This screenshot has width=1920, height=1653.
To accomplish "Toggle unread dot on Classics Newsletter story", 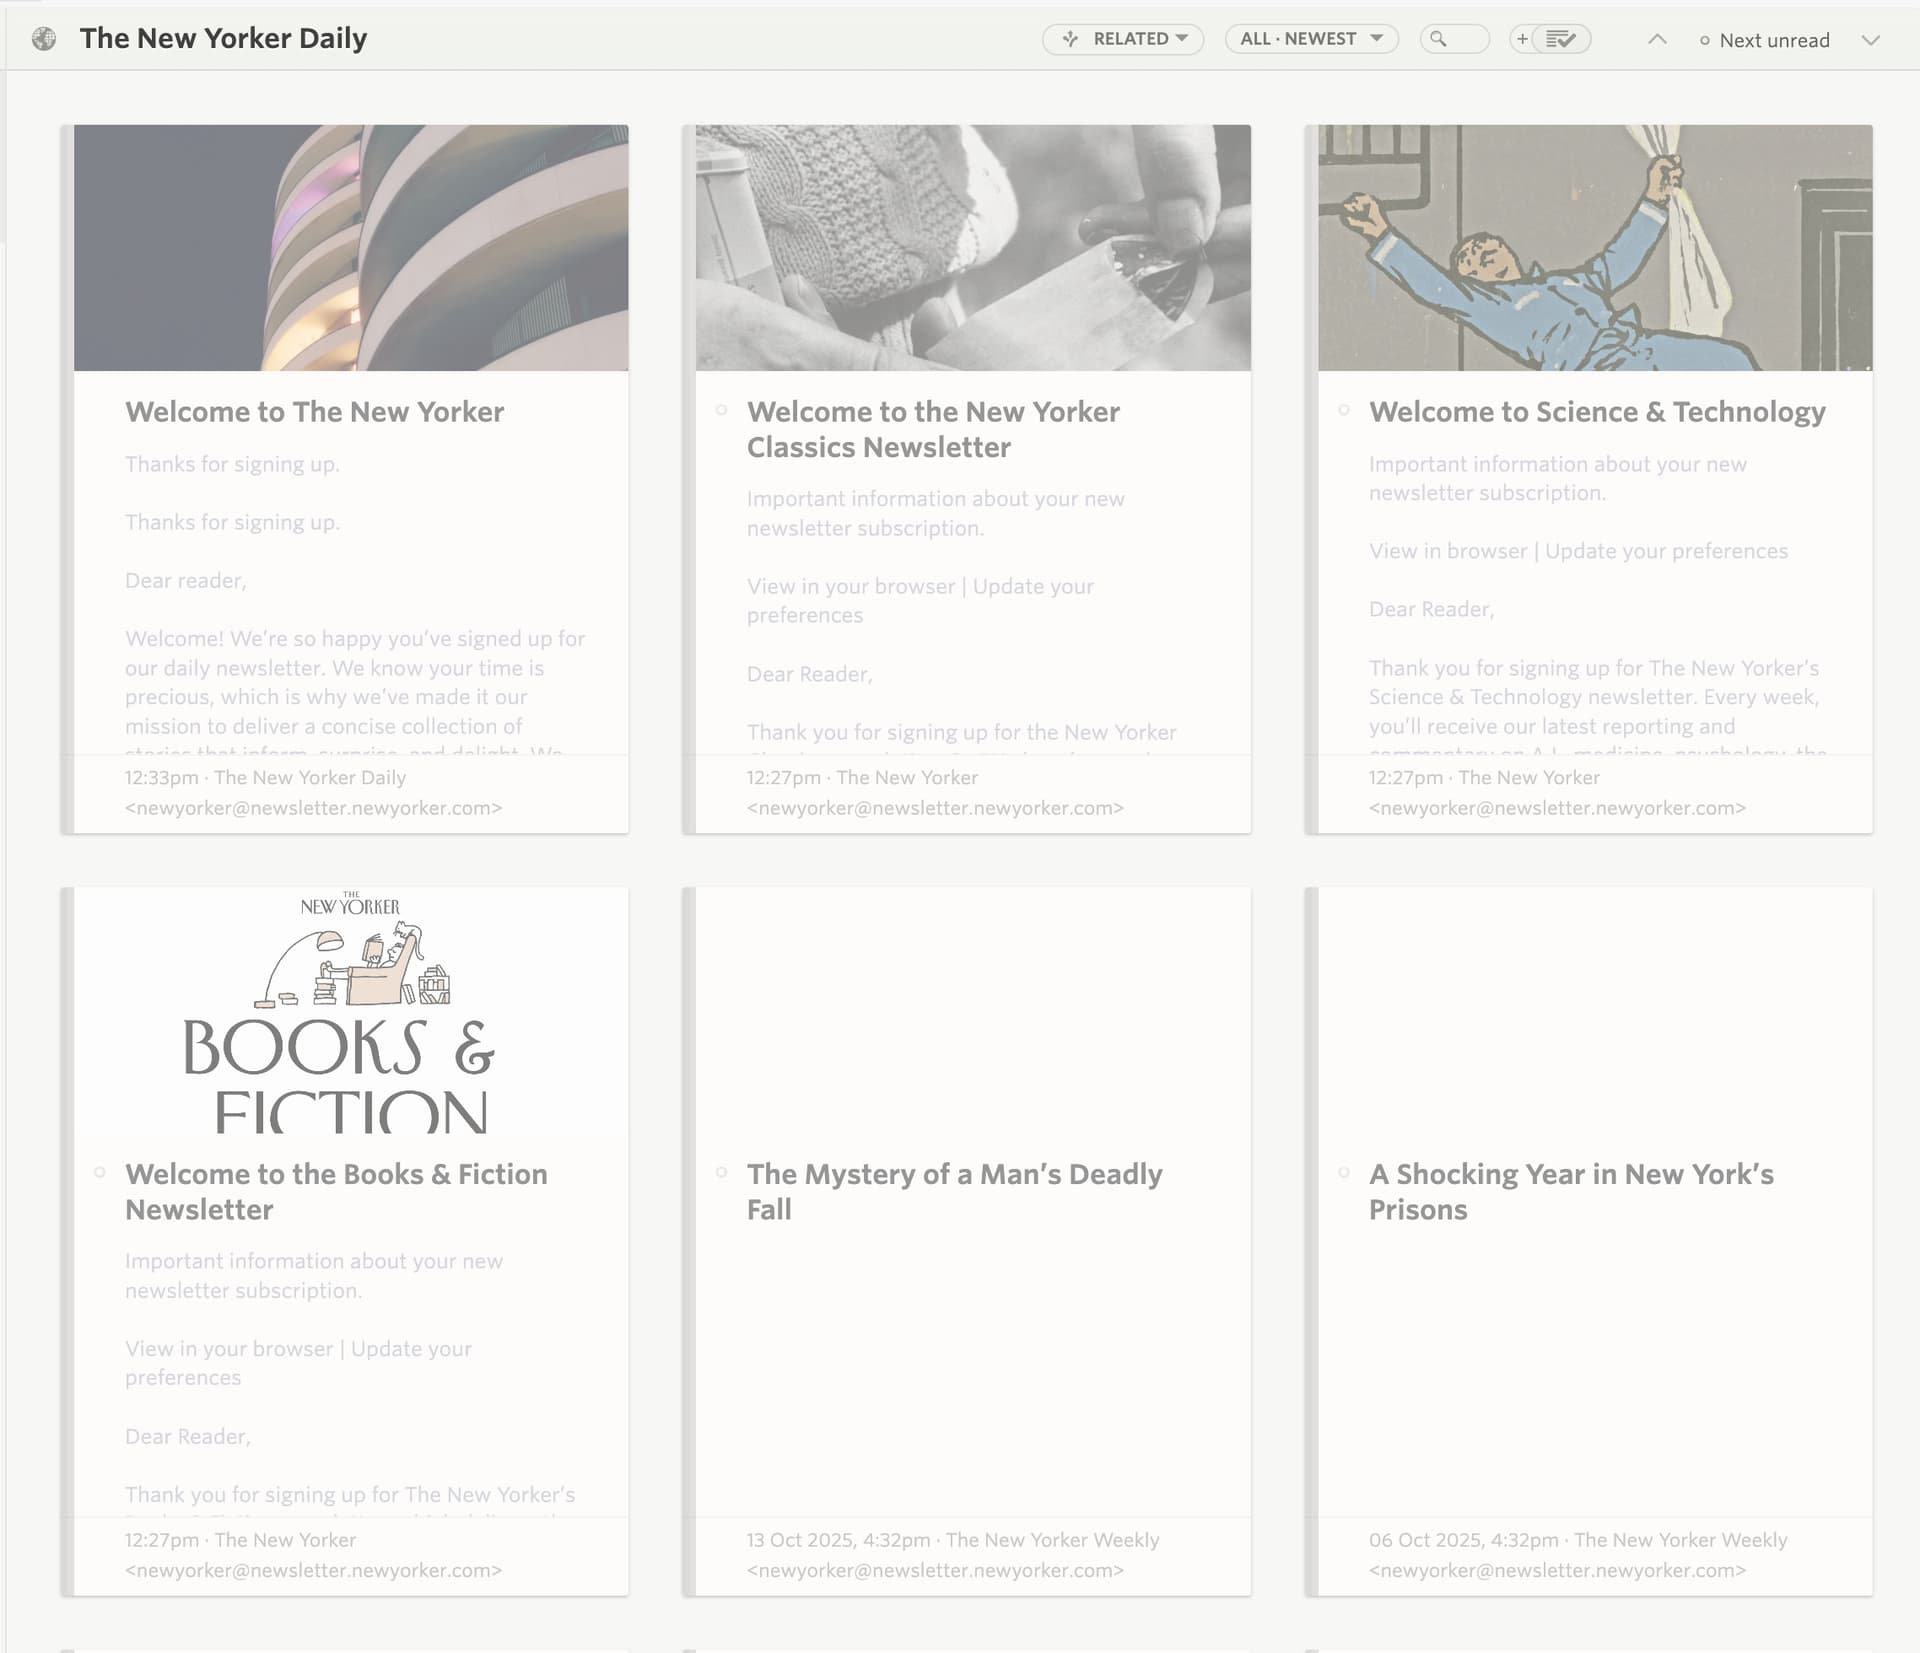I will click(721, 410).
